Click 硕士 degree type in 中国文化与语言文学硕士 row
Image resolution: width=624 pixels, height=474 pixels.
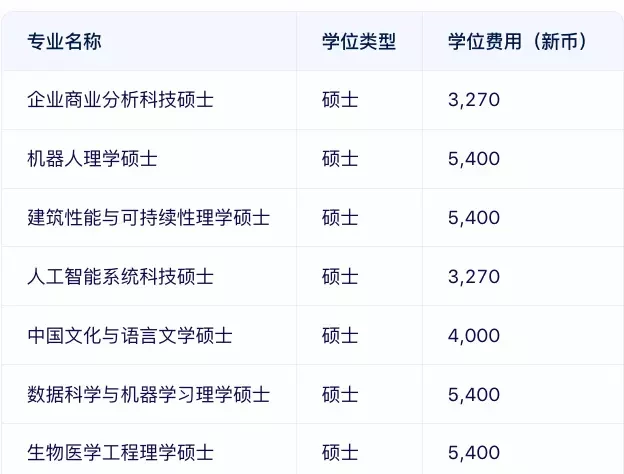(340, 336)
